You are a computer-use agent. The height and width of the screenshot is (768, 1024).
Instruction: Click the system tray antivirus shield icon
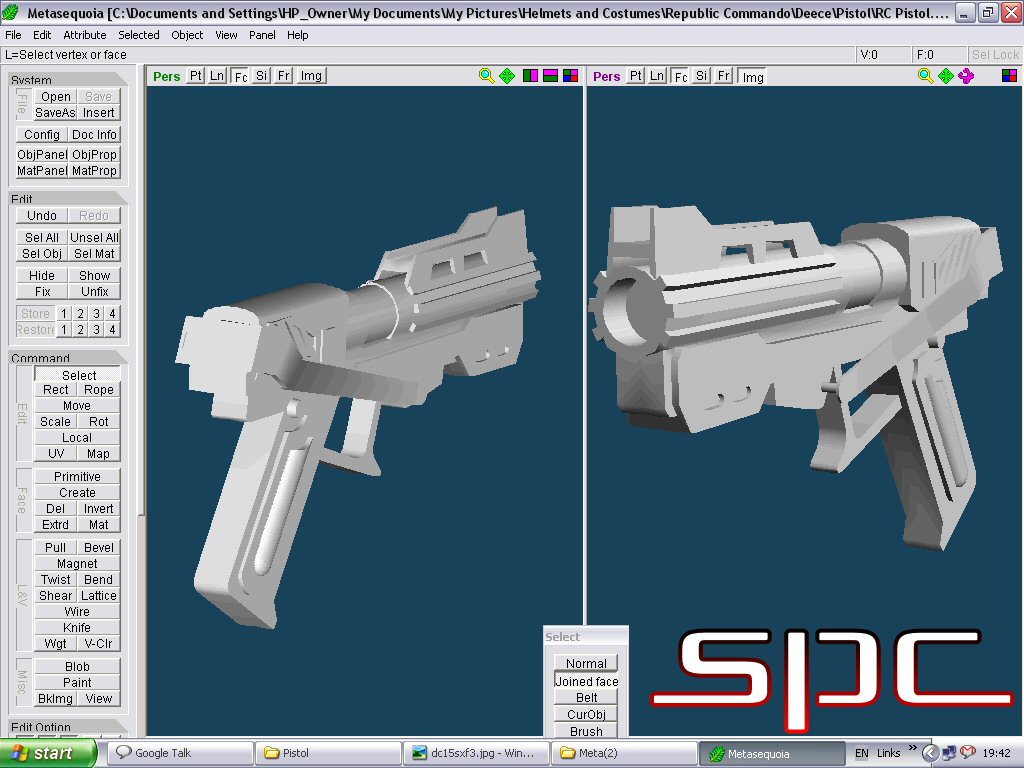[x=968, y=753]
